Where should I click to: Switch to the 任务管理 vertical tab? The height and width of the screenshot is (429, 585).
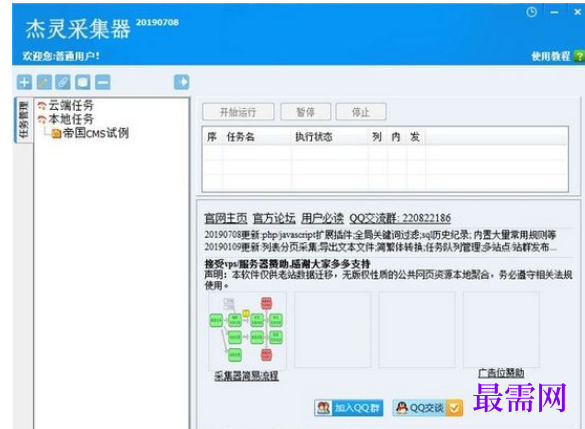coord(23,119)
